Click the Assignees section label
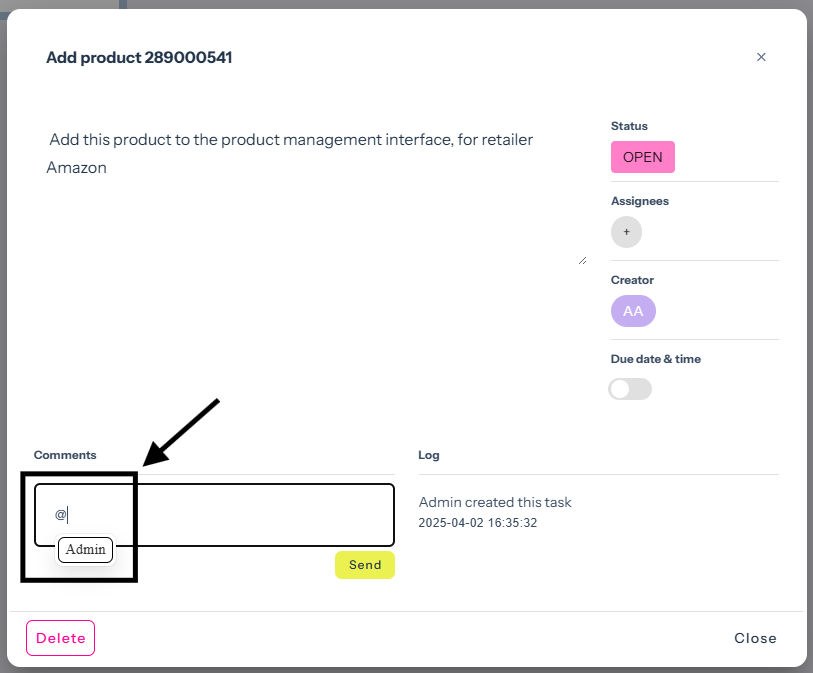813x673 pixels. [639, 201]
